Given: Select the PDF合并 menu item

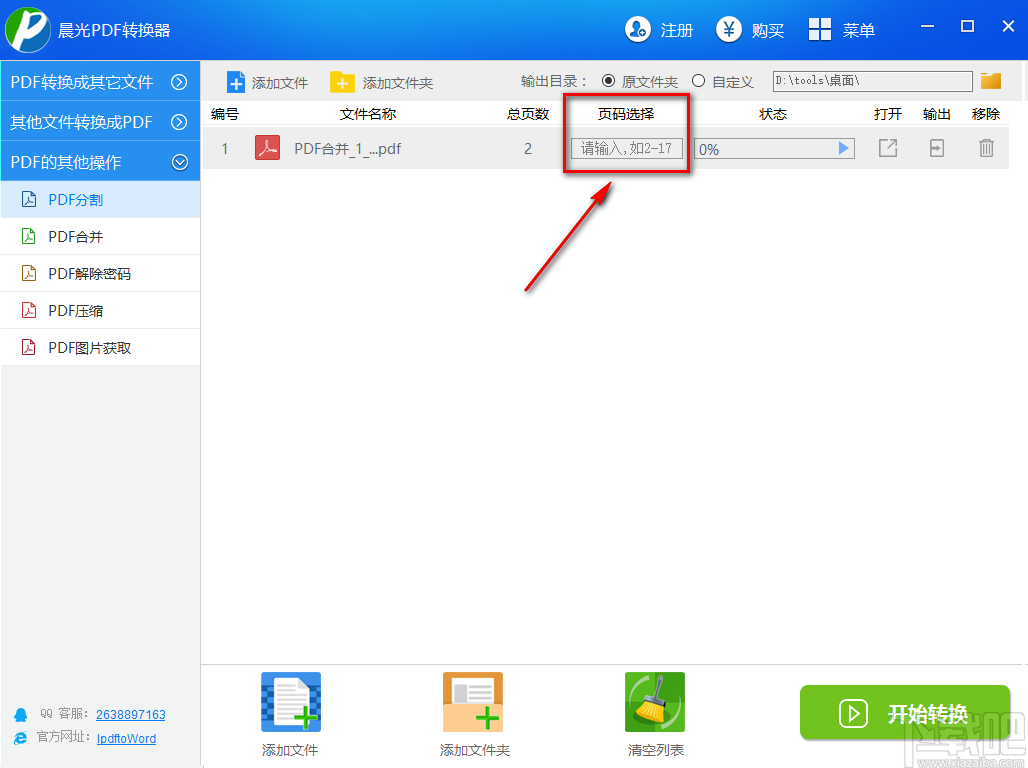Looking at the screenshot, I should (100, 237).
